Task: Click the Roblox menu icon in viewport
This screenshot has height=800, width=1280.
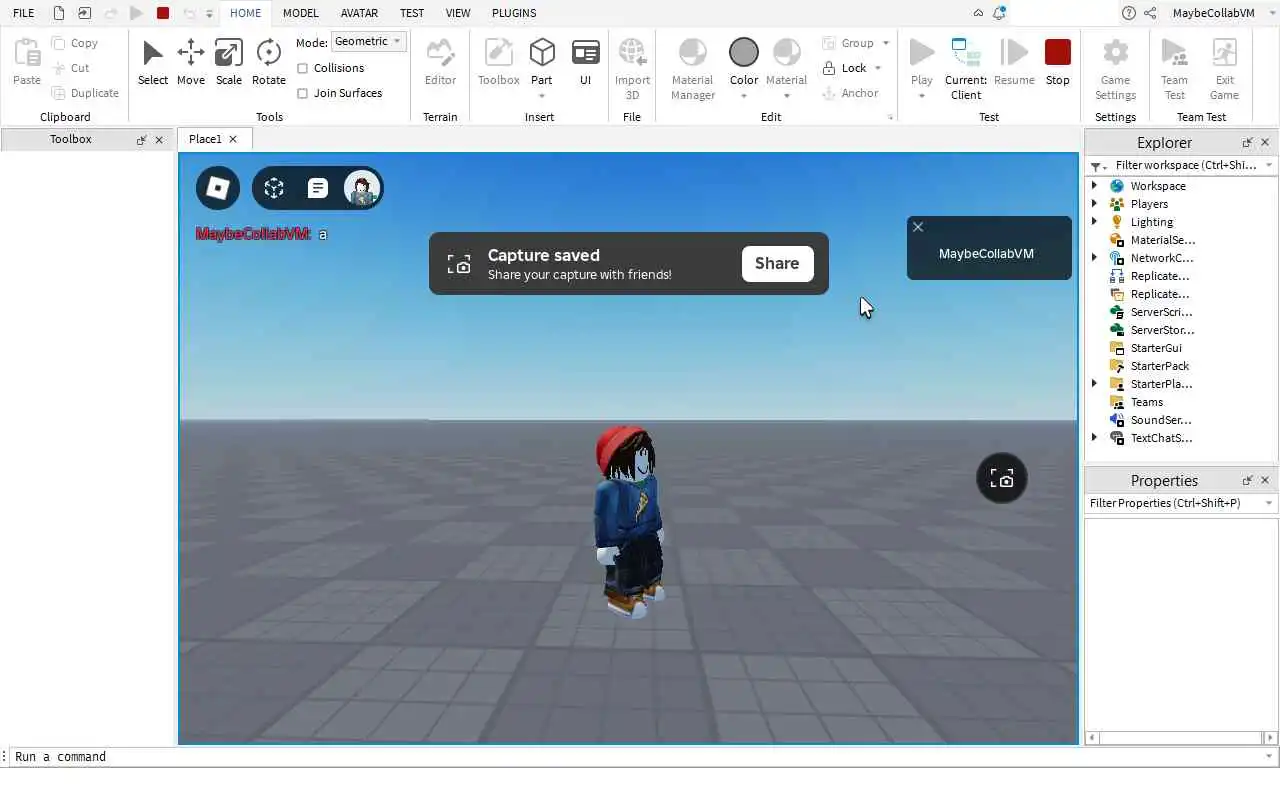Action: click(x=218, y=188)
